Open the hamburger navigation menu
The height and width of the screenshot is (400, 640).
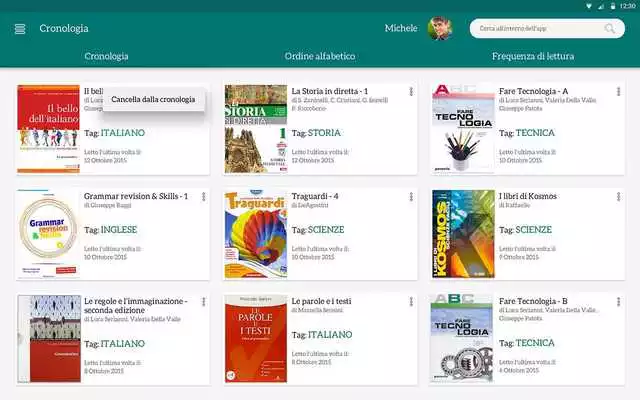tap(20, 28)
